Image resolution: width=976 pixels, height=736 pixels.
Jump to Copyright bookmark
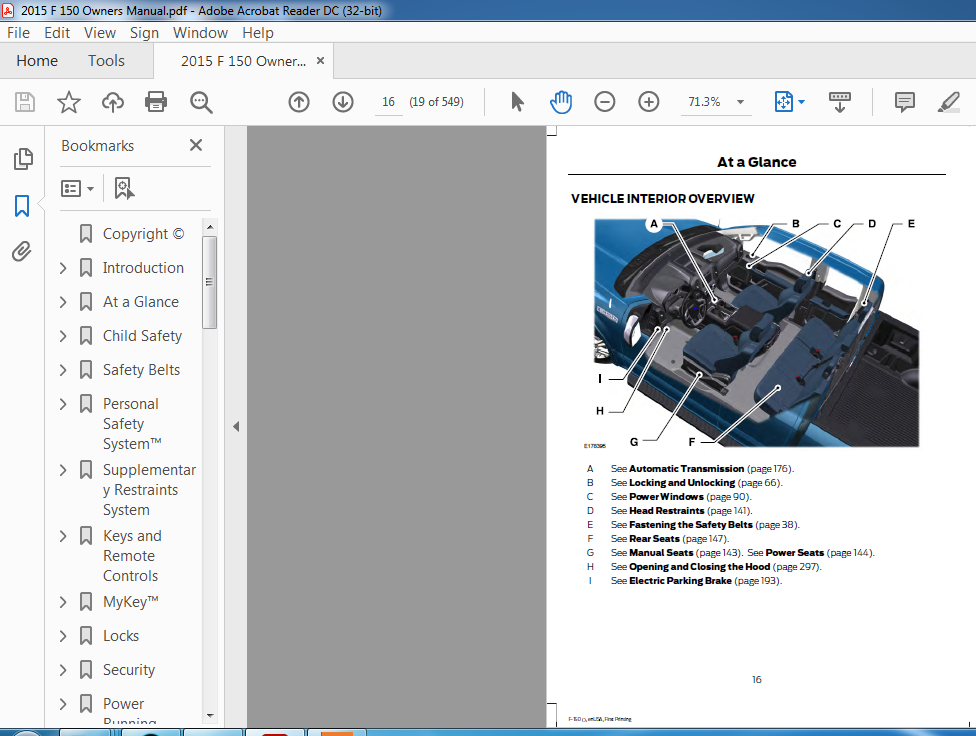tap(143, 234)
